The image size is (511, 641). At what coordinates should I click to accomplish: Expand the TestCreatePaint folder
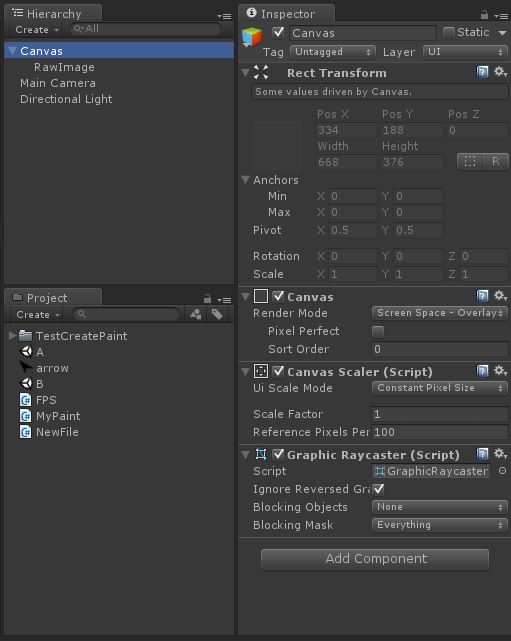tap(12, 336)
